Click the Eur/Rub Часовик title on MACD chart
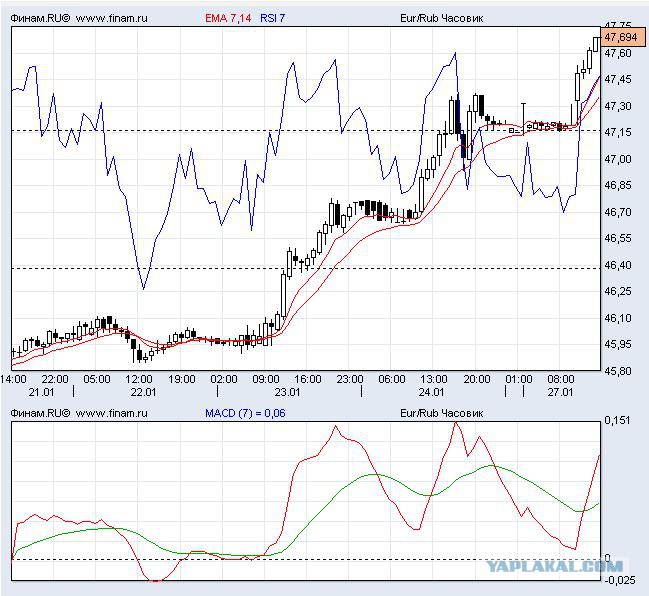This screenshot has height=596, width=649. 441,413
